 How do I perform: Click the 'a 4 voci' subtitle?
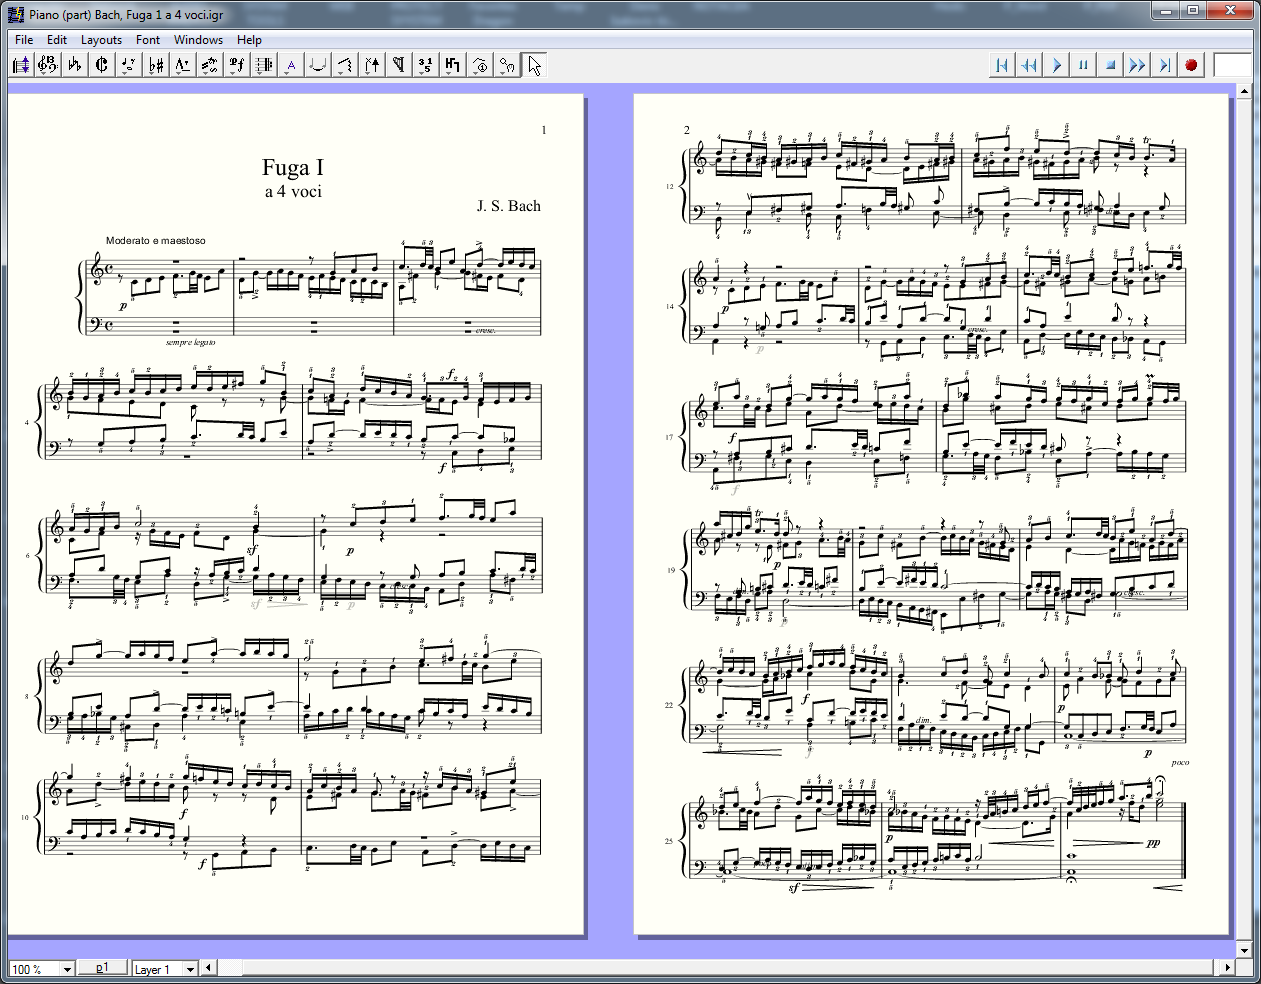click(x=293, y=191)
